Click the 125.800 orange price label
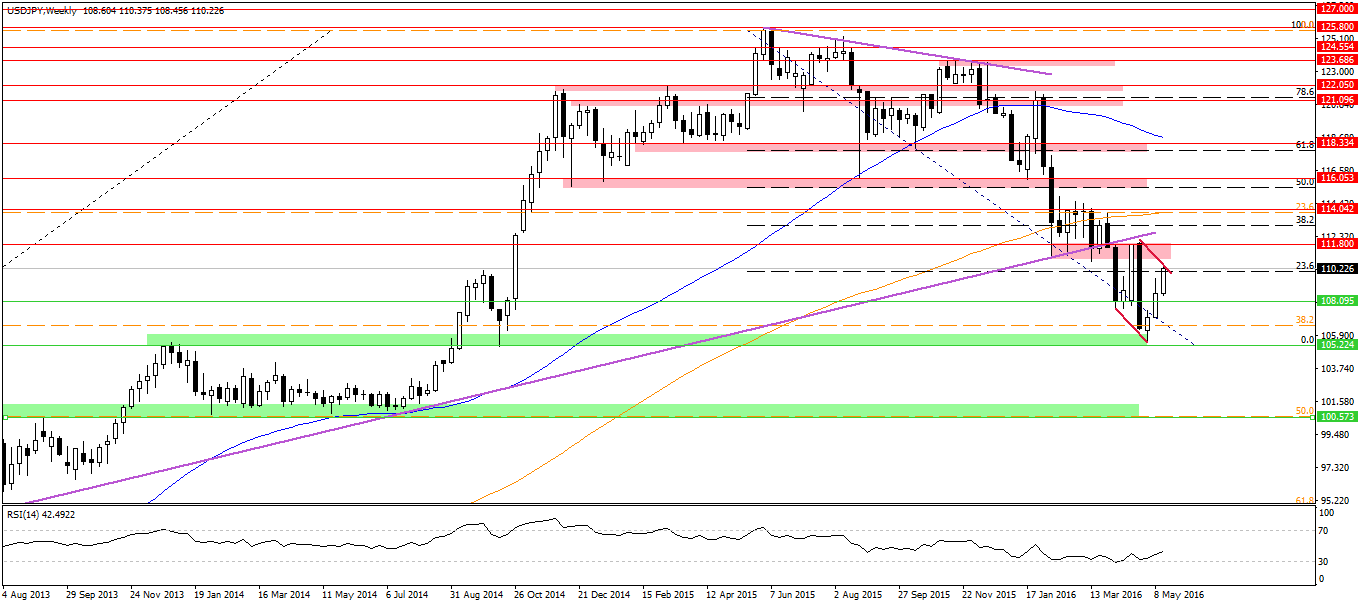 click(1337, 26)
